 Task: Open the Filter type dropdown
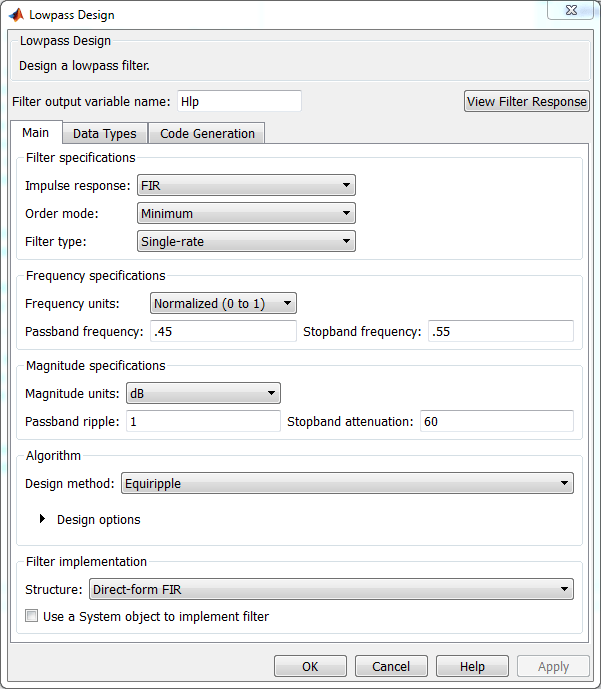tap(246, 241)
